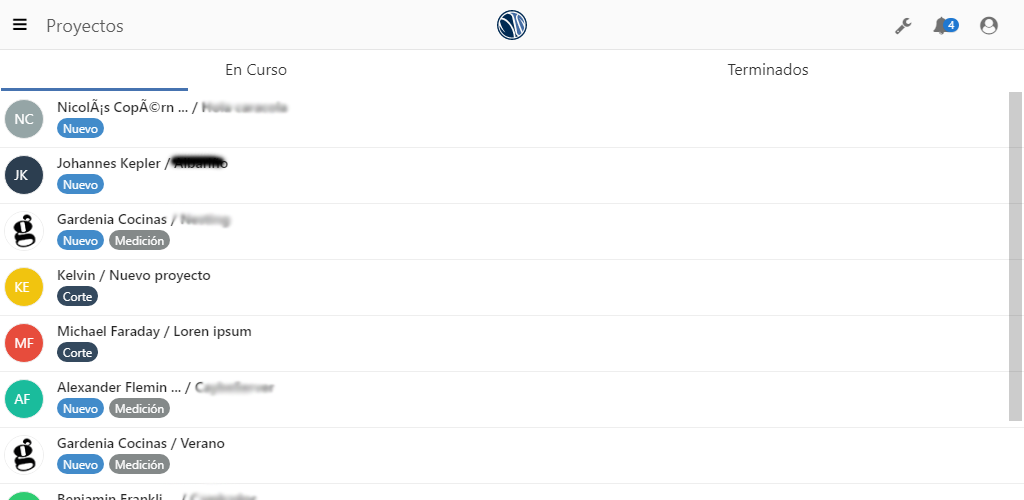This screenshot has width=1024, height=500.
Task: Open settings via the wrench icon
Action: [x=903, y=26]
